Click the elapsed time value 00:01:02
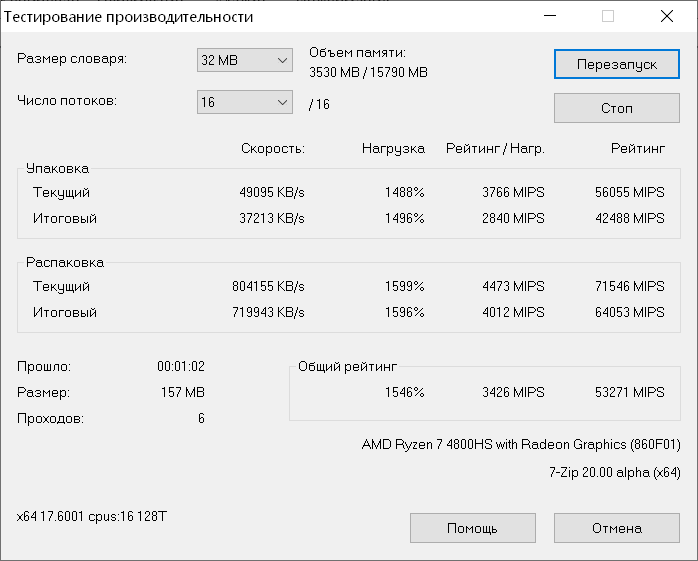The width and height of the screenshot is (698, 561). [181, 366]
